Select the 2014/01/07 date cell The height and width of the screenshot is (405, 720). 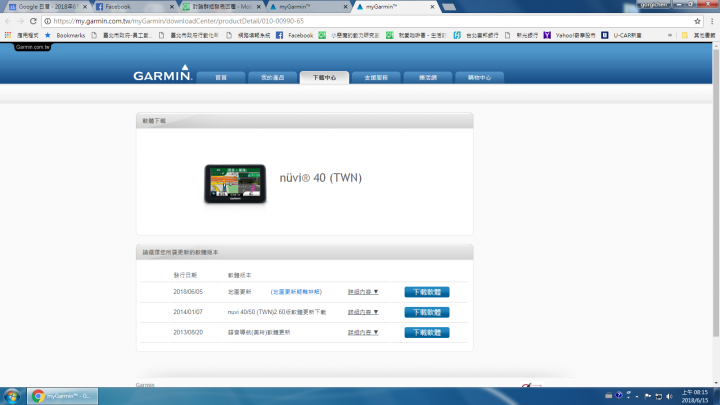tap(188, 312)
